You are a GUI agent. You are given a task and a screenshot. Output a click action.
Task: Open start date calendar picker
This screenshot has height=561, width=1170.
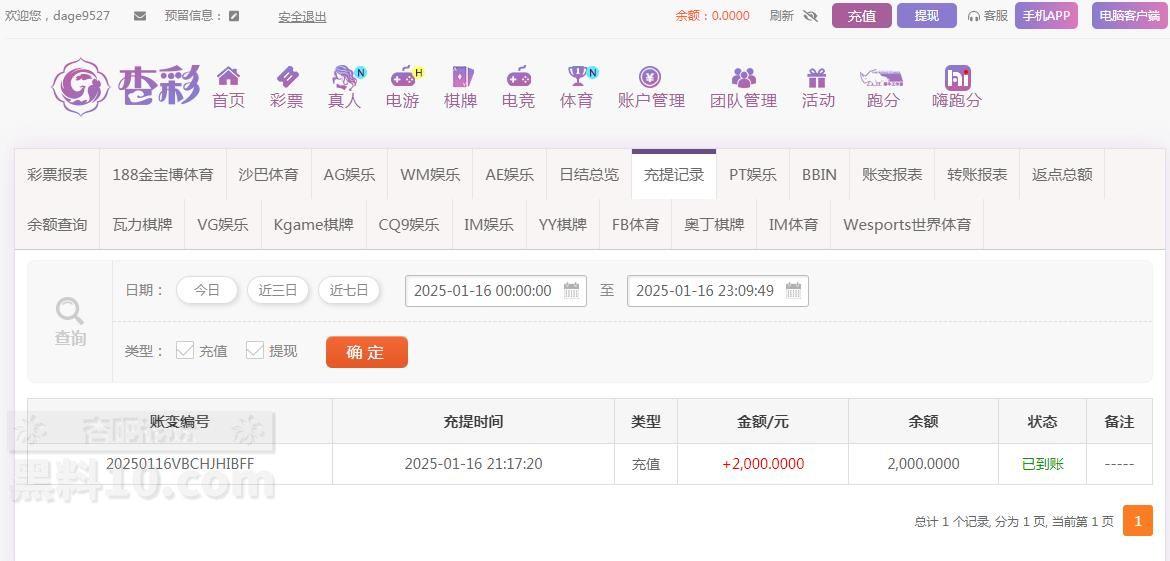(571, 290)
